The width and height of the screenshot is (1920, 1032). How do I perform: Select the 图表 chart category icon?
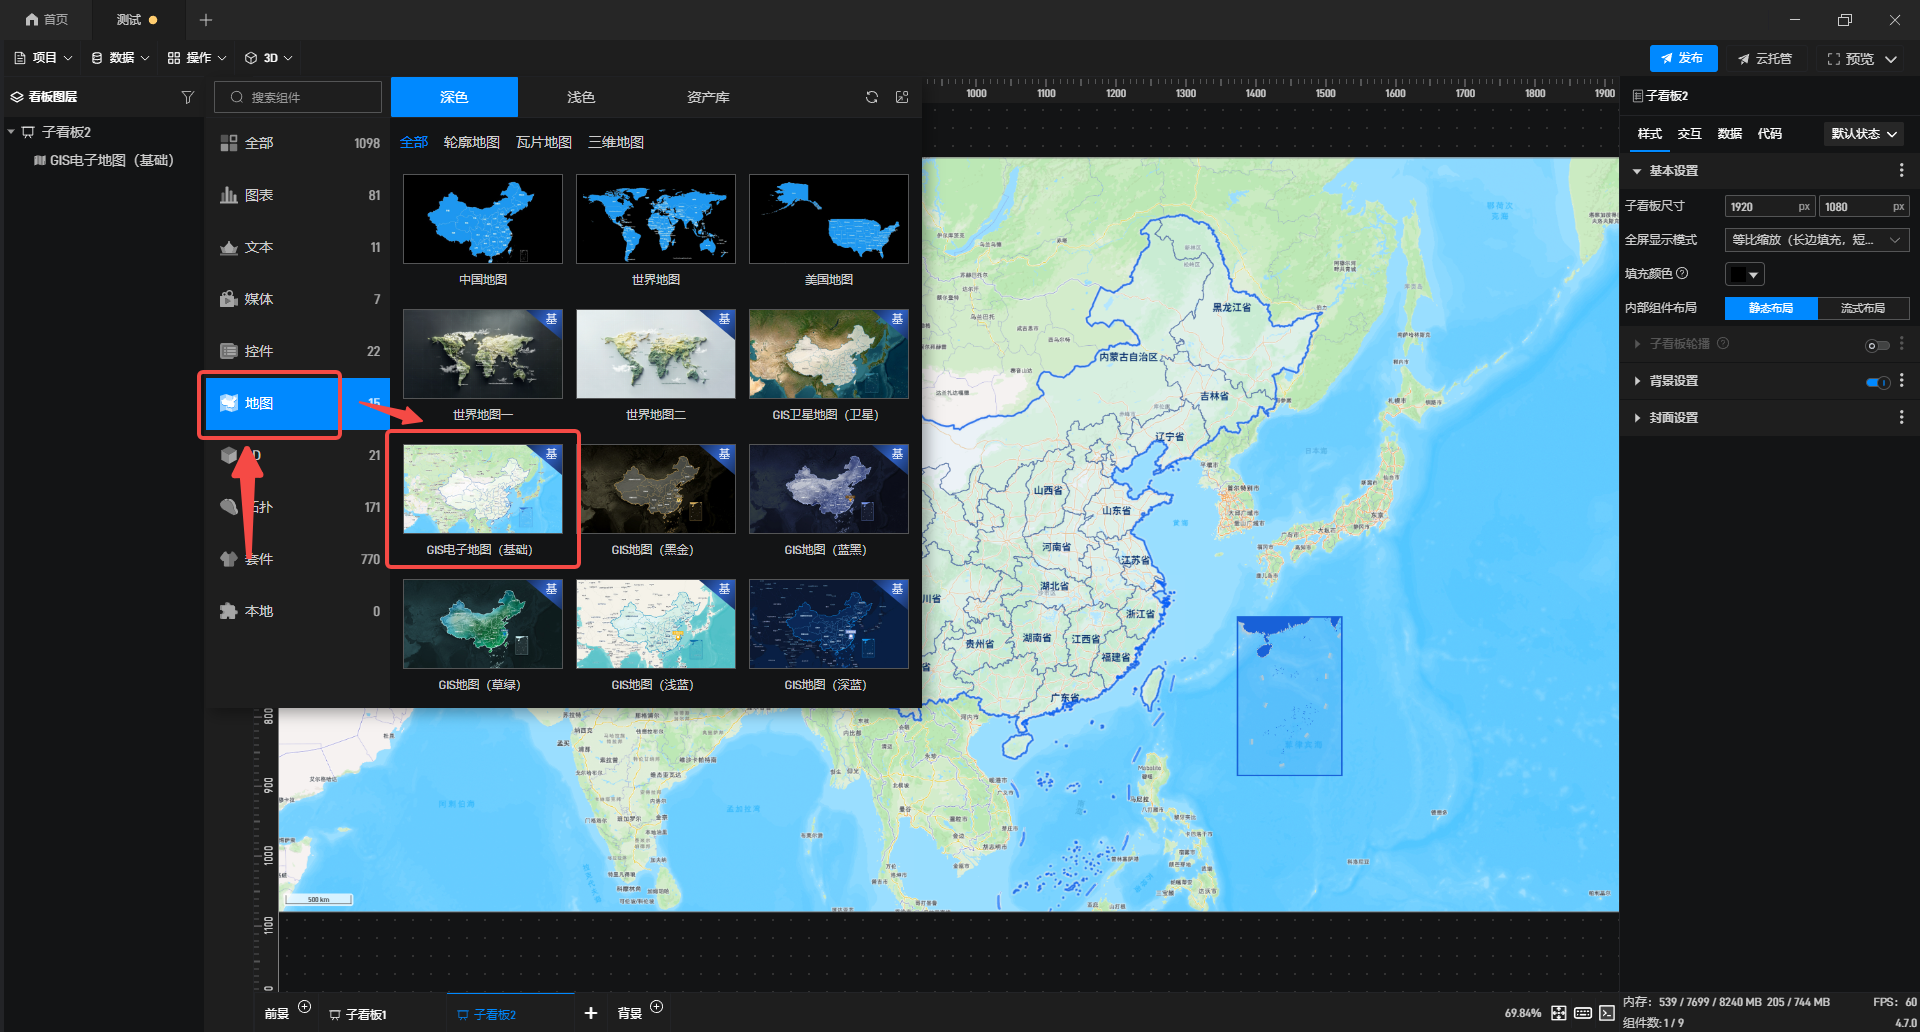click(x=229, y=195)
